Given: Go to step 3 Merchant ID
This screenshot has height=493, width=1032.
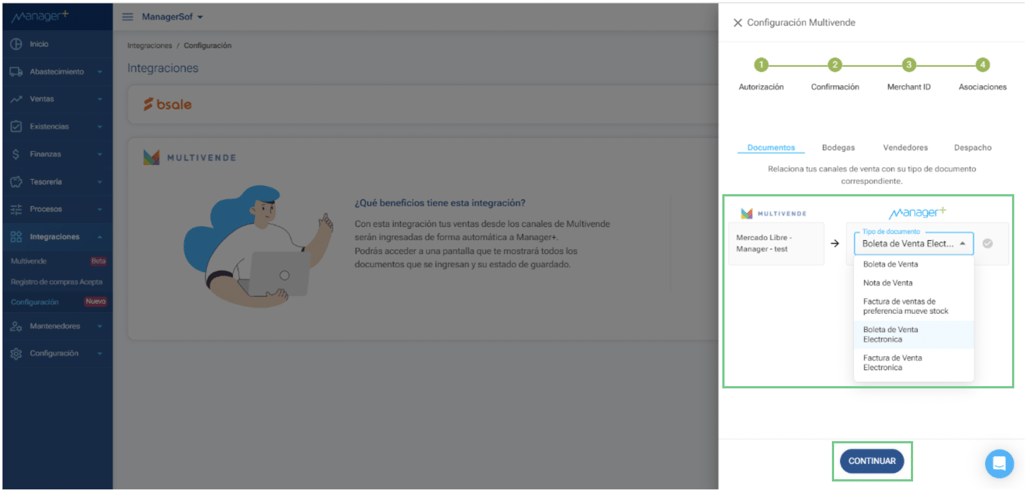Looking at the screenshot, I should 909,65.
